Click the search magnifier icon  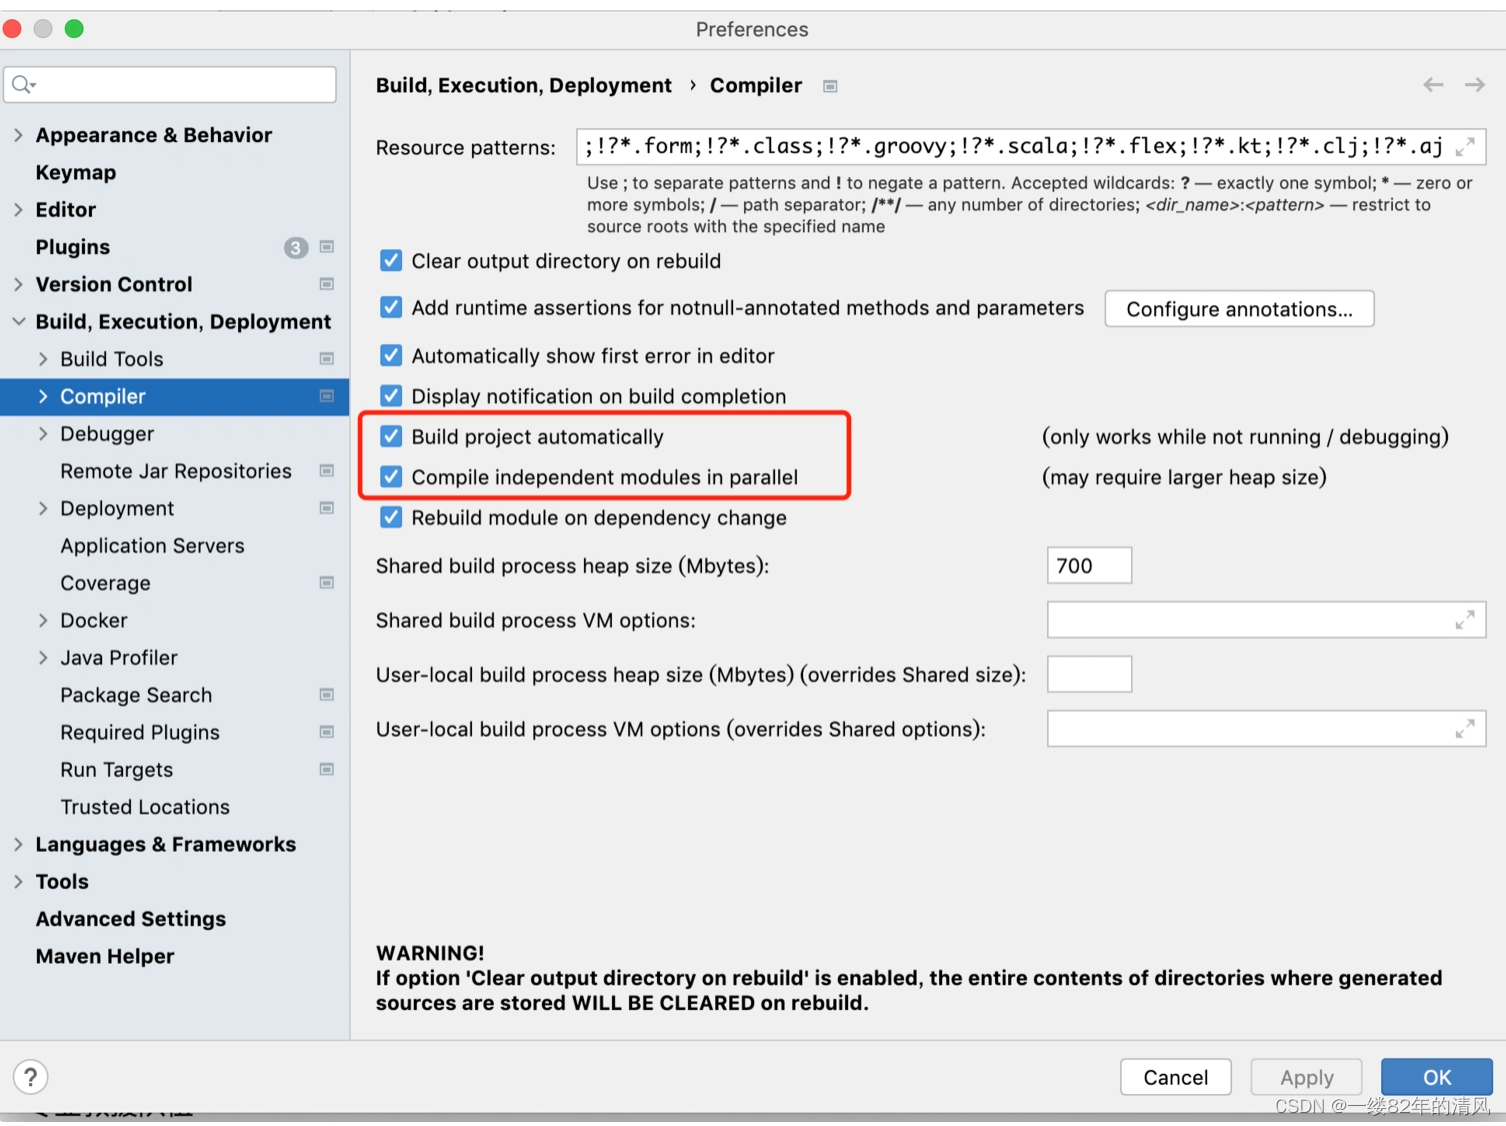pyautogui.click(x=23, y=85)
